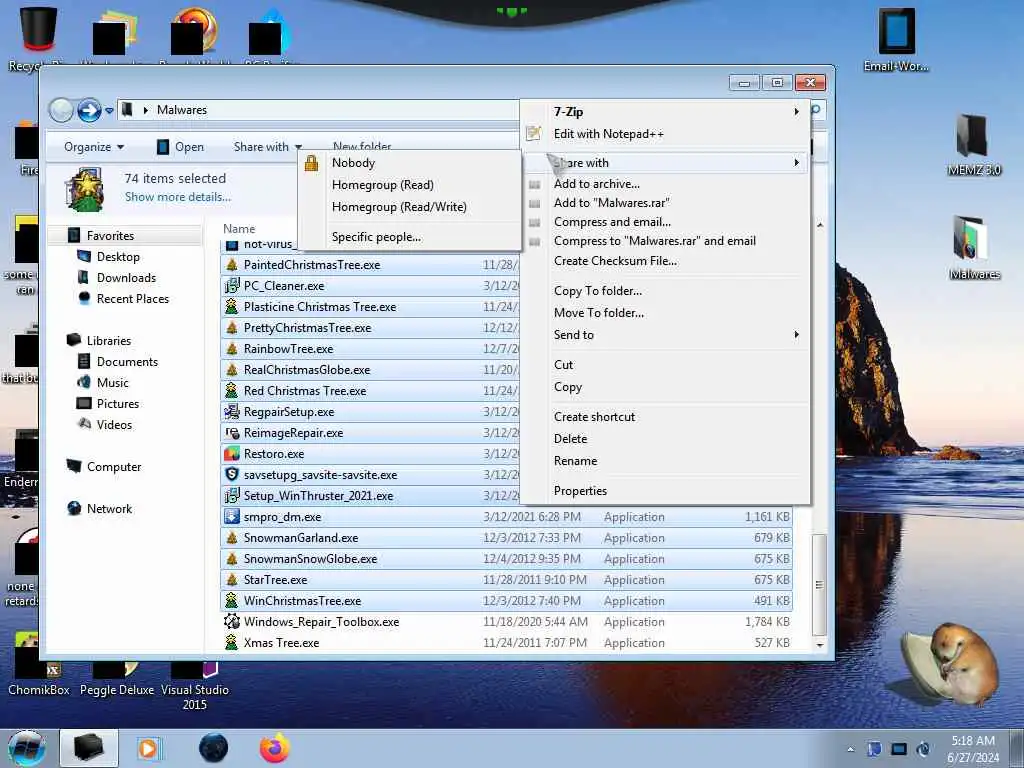The image size is (1024, 768).
Task: Open the MEMZ 3.0 desktop folder
Action: point(973,144)
